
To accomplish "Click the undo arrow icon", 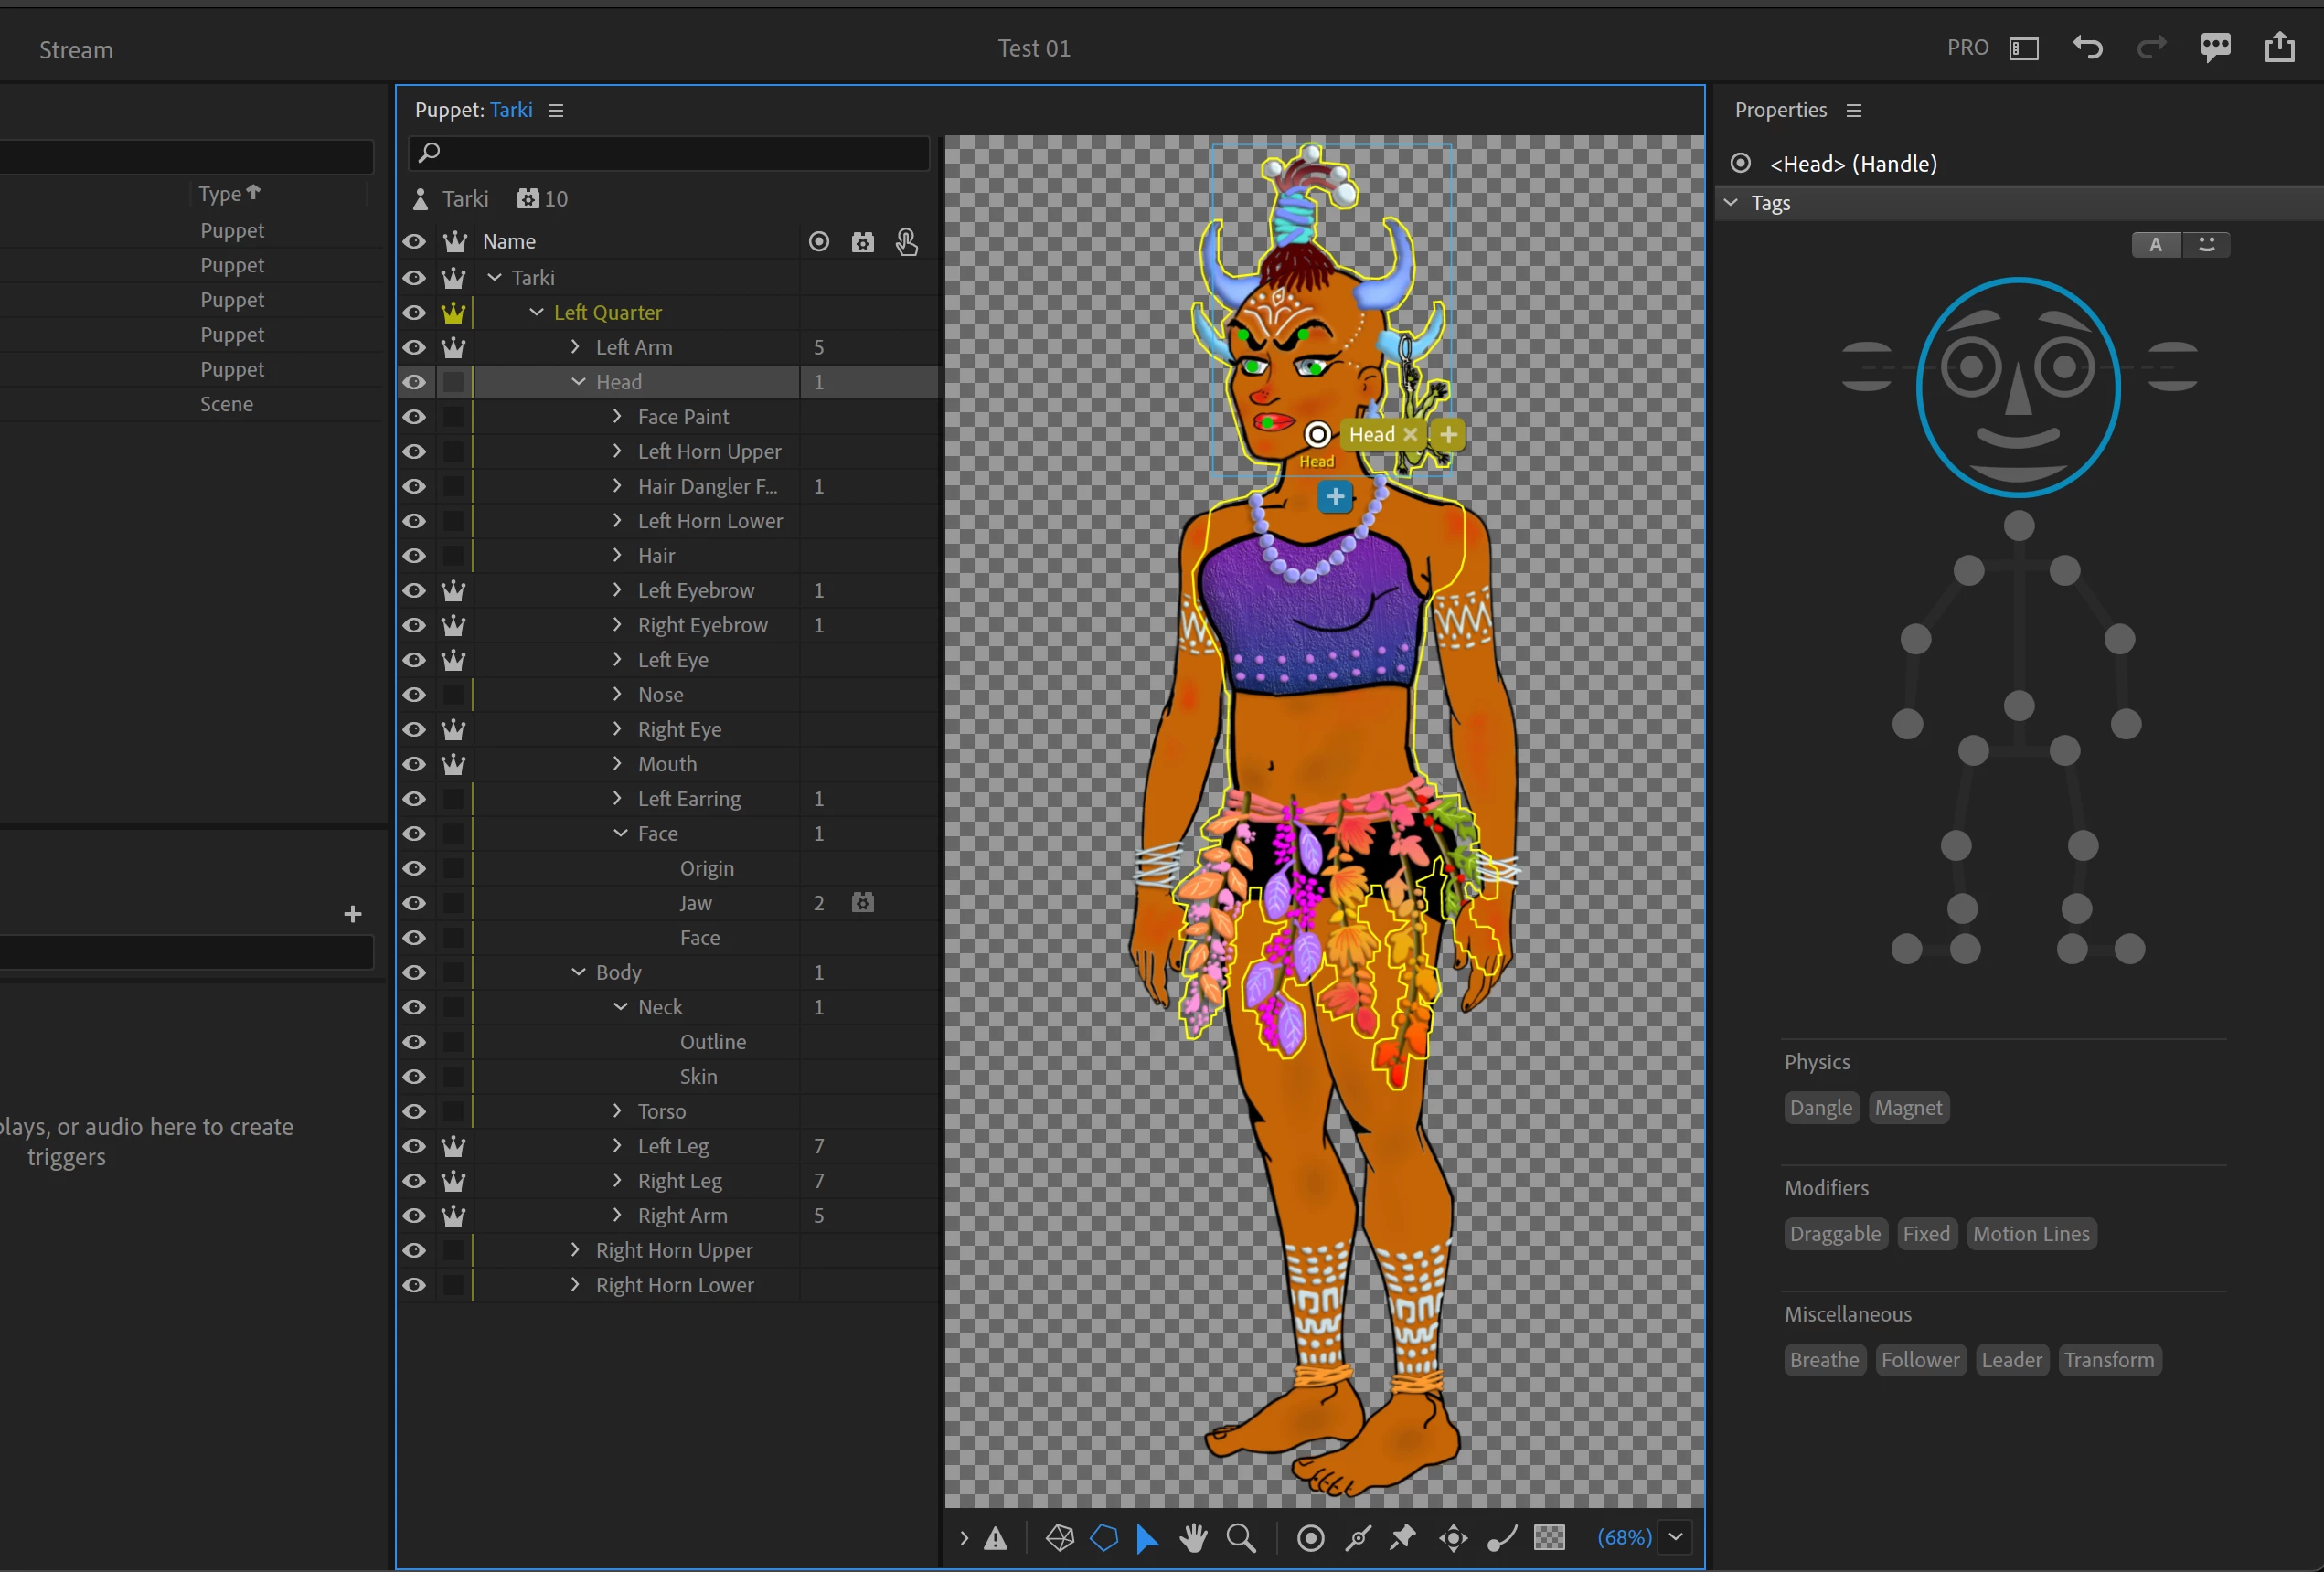I will click(x=2088, y=47).
